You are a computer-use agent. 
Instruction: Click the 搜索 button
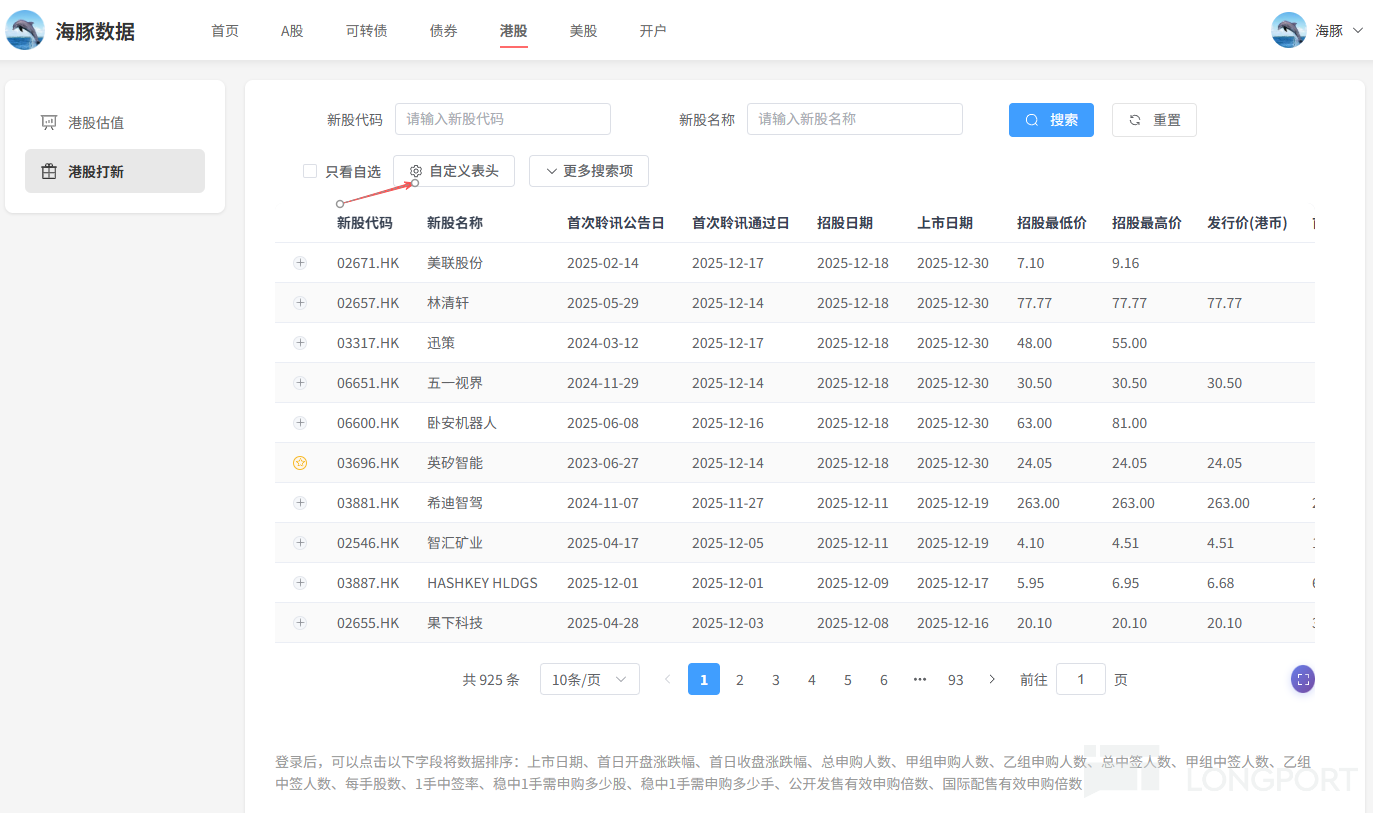click(x=1051, y=120)
